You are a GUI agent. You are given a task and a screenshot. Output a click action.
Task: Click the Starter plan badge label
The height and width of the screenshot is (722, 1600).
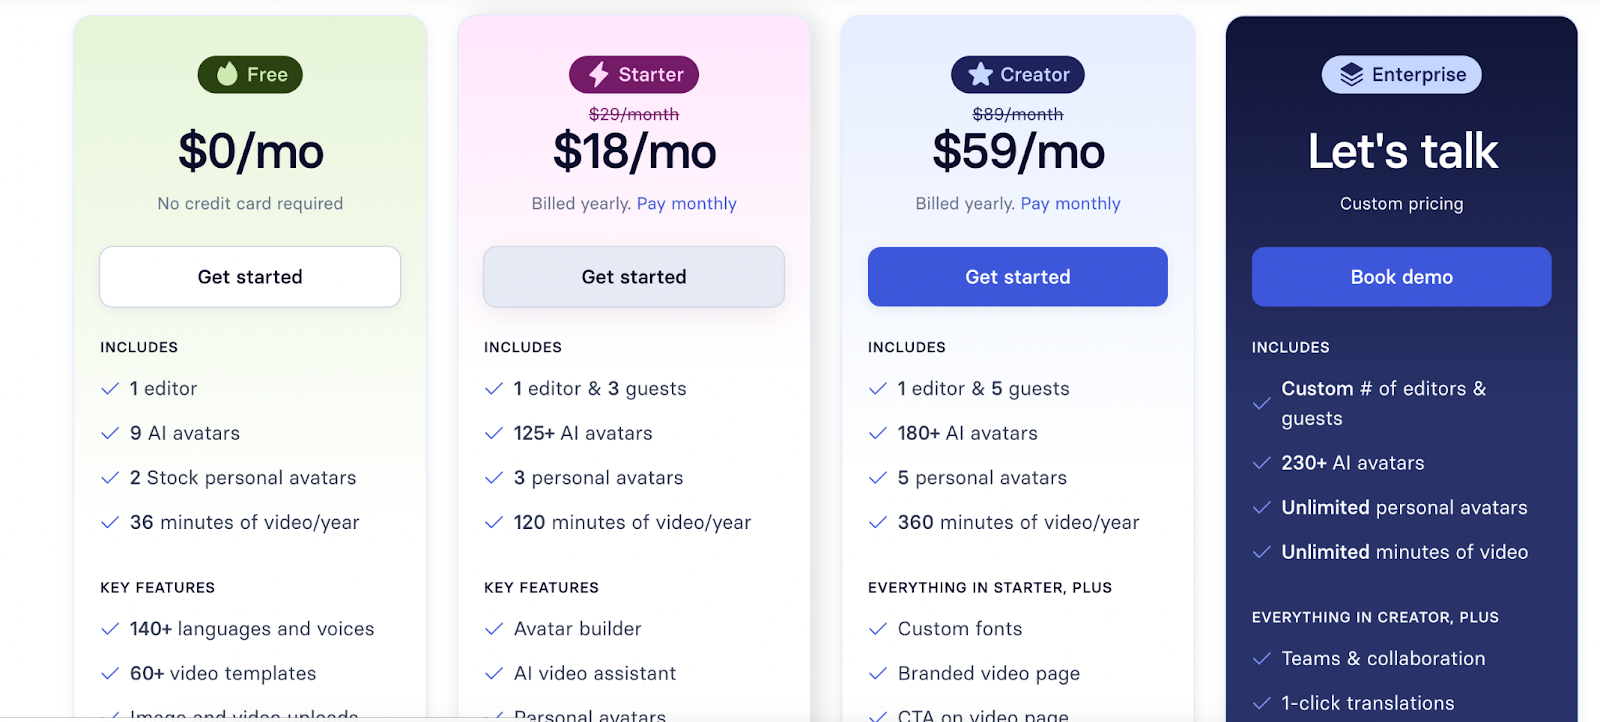(x=650, y=75)
